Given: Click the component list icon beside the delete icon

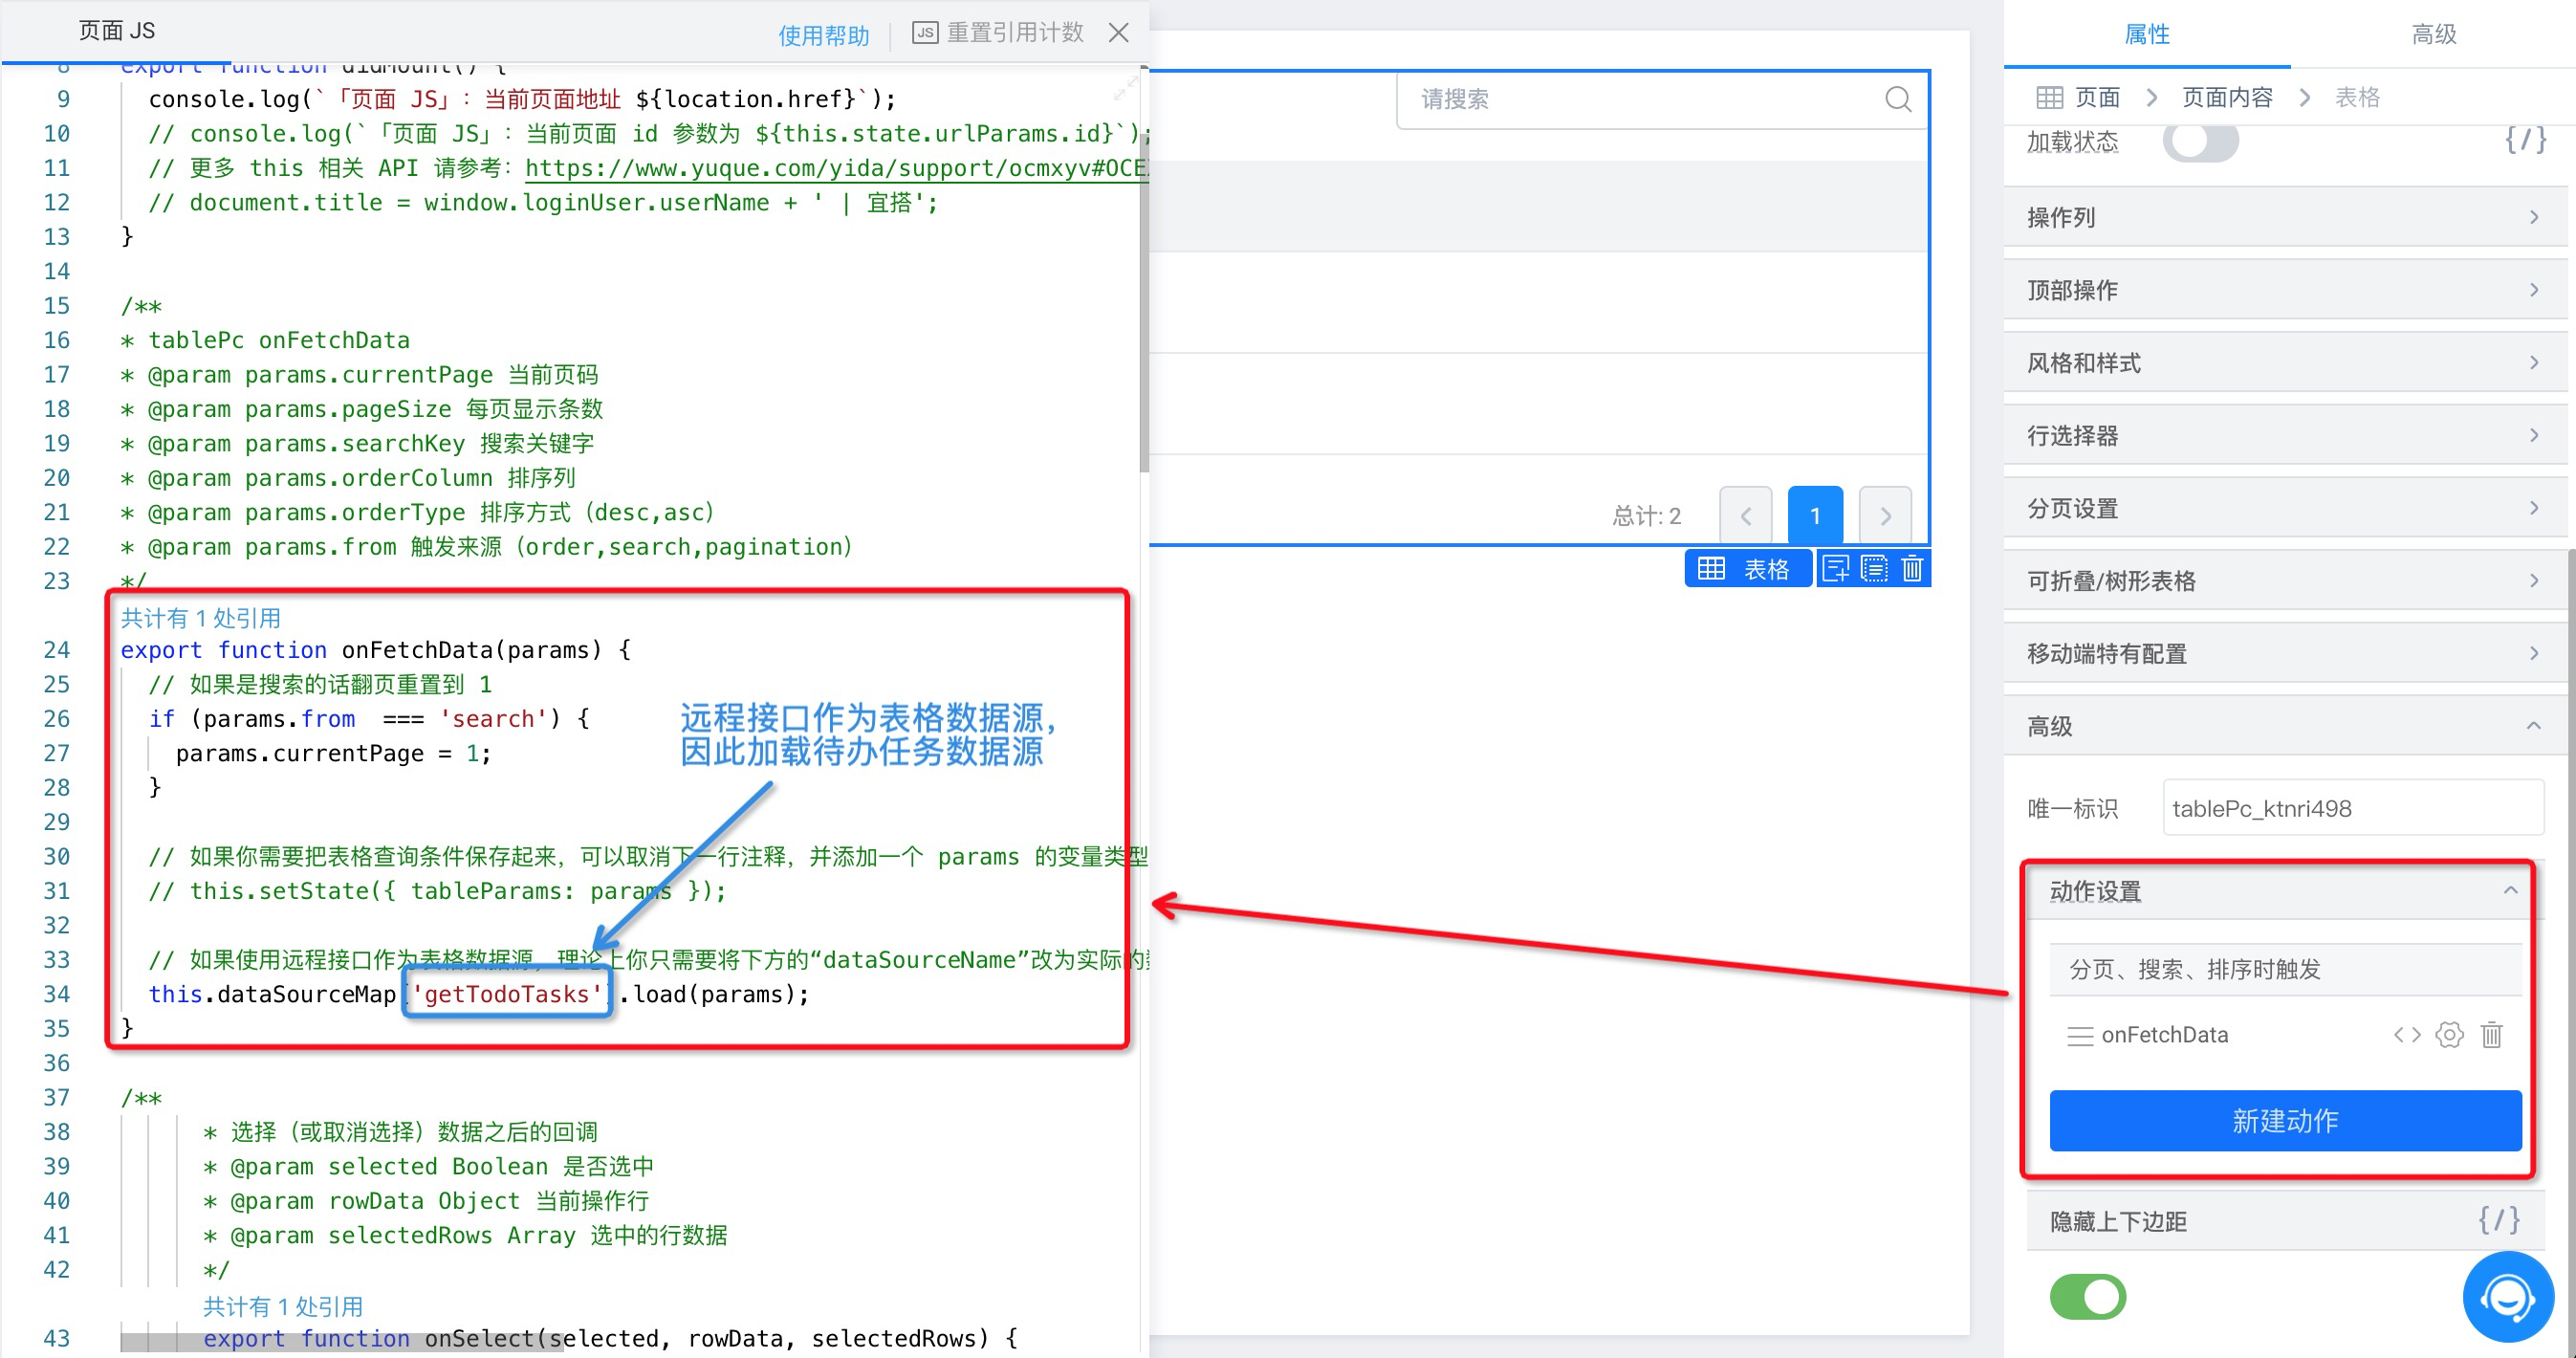Looking at the screenshot, I should (x=1874, y=569).
